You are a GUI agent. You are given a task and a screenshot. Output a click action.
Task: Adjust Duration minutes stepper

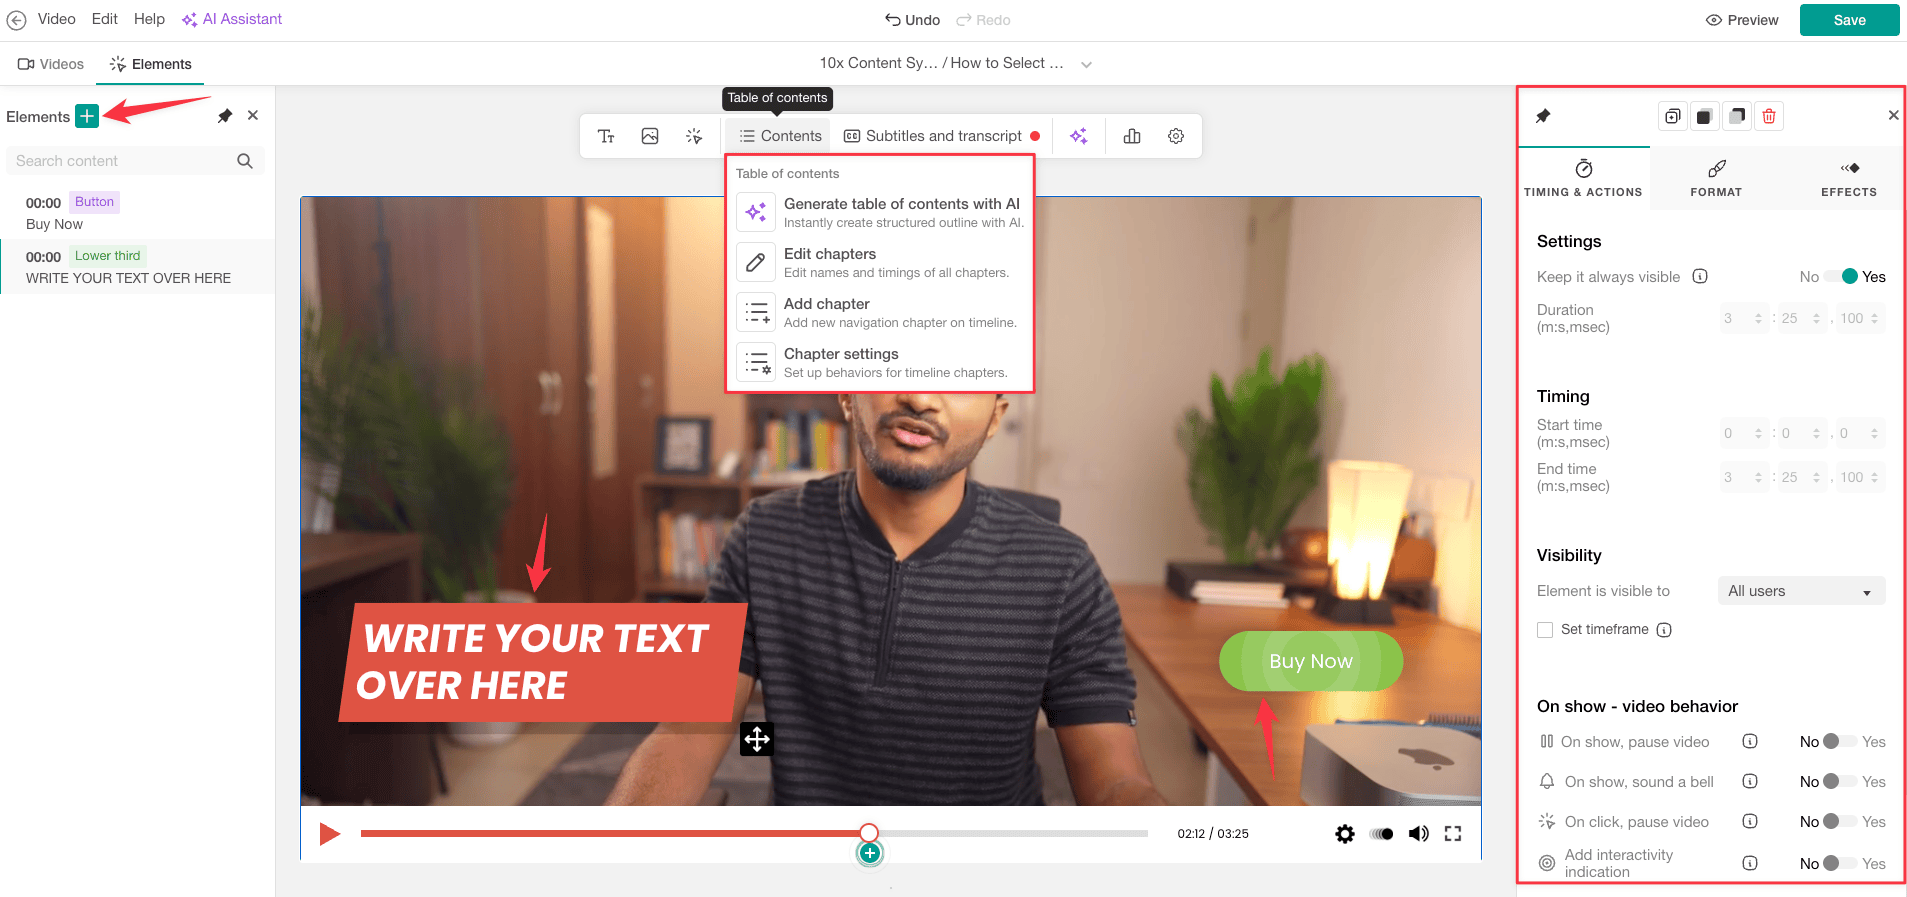pos(1758,318)
